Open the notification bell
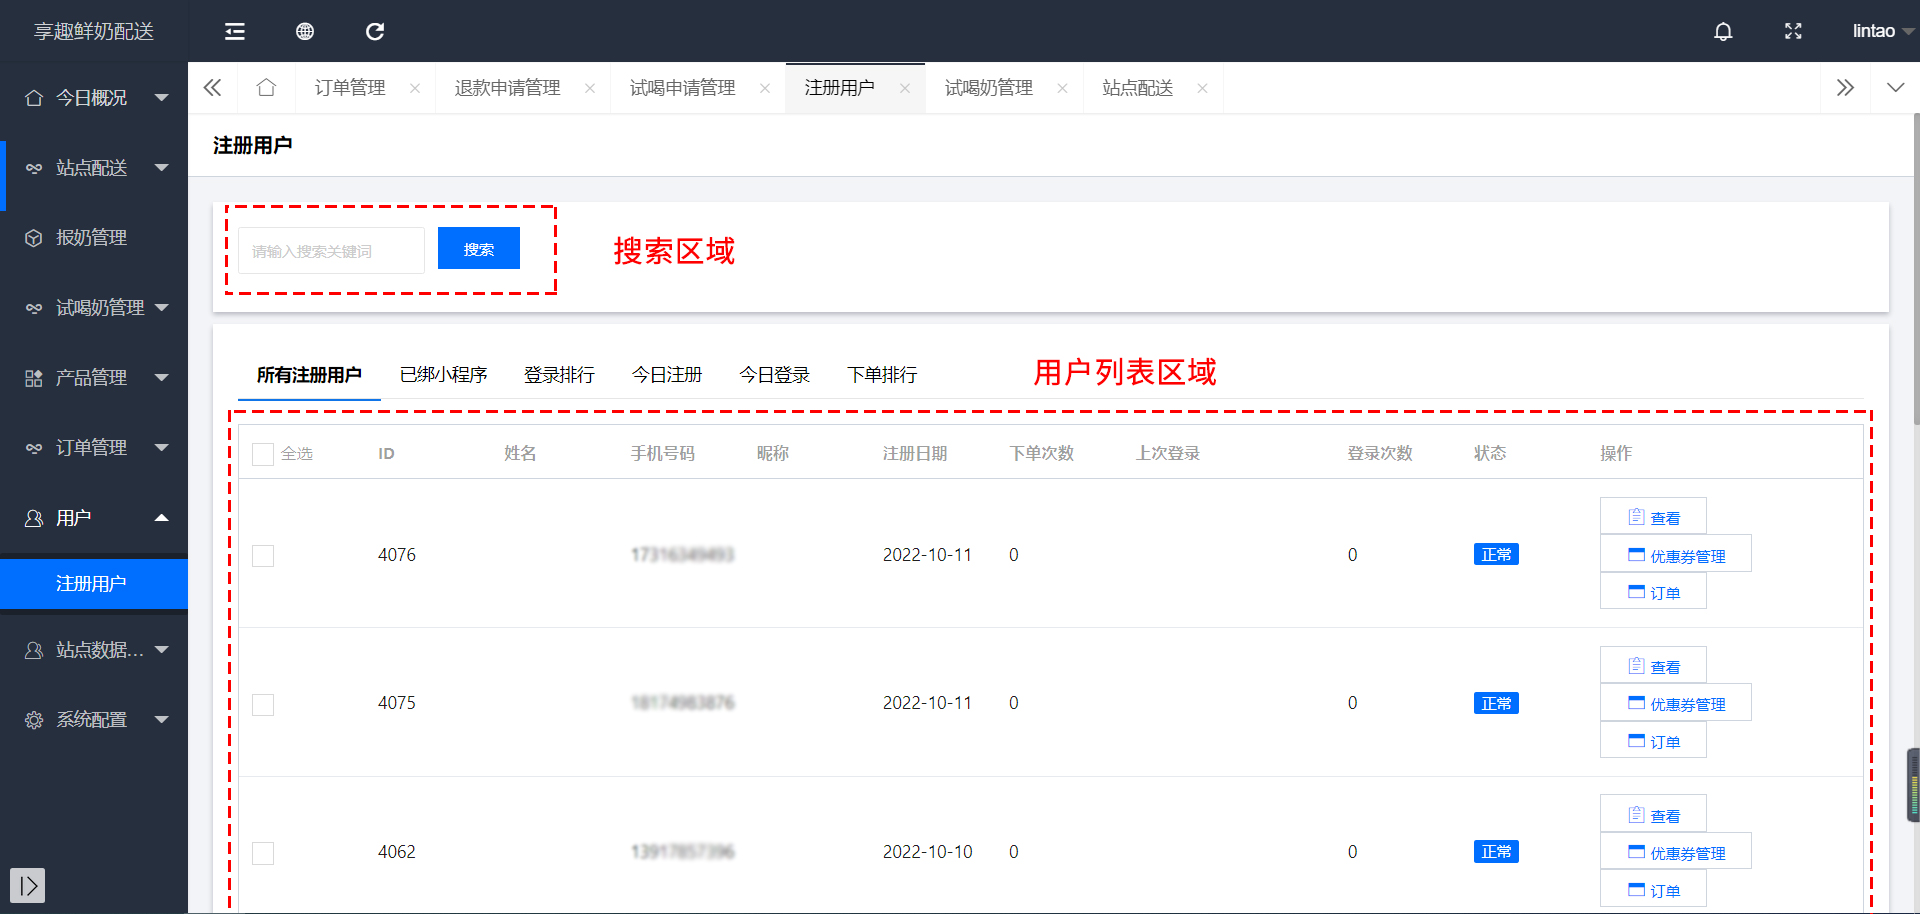Viewport: 1920px width, 914px height. pos(1723,32)
